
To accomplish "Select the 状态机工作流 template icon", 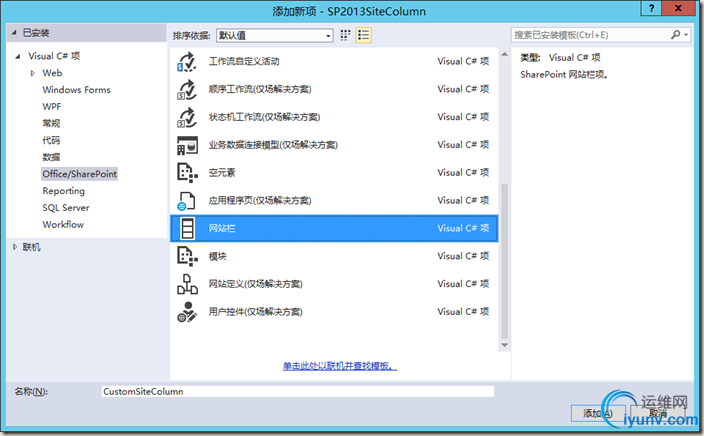I will click(x=187, y=117).
